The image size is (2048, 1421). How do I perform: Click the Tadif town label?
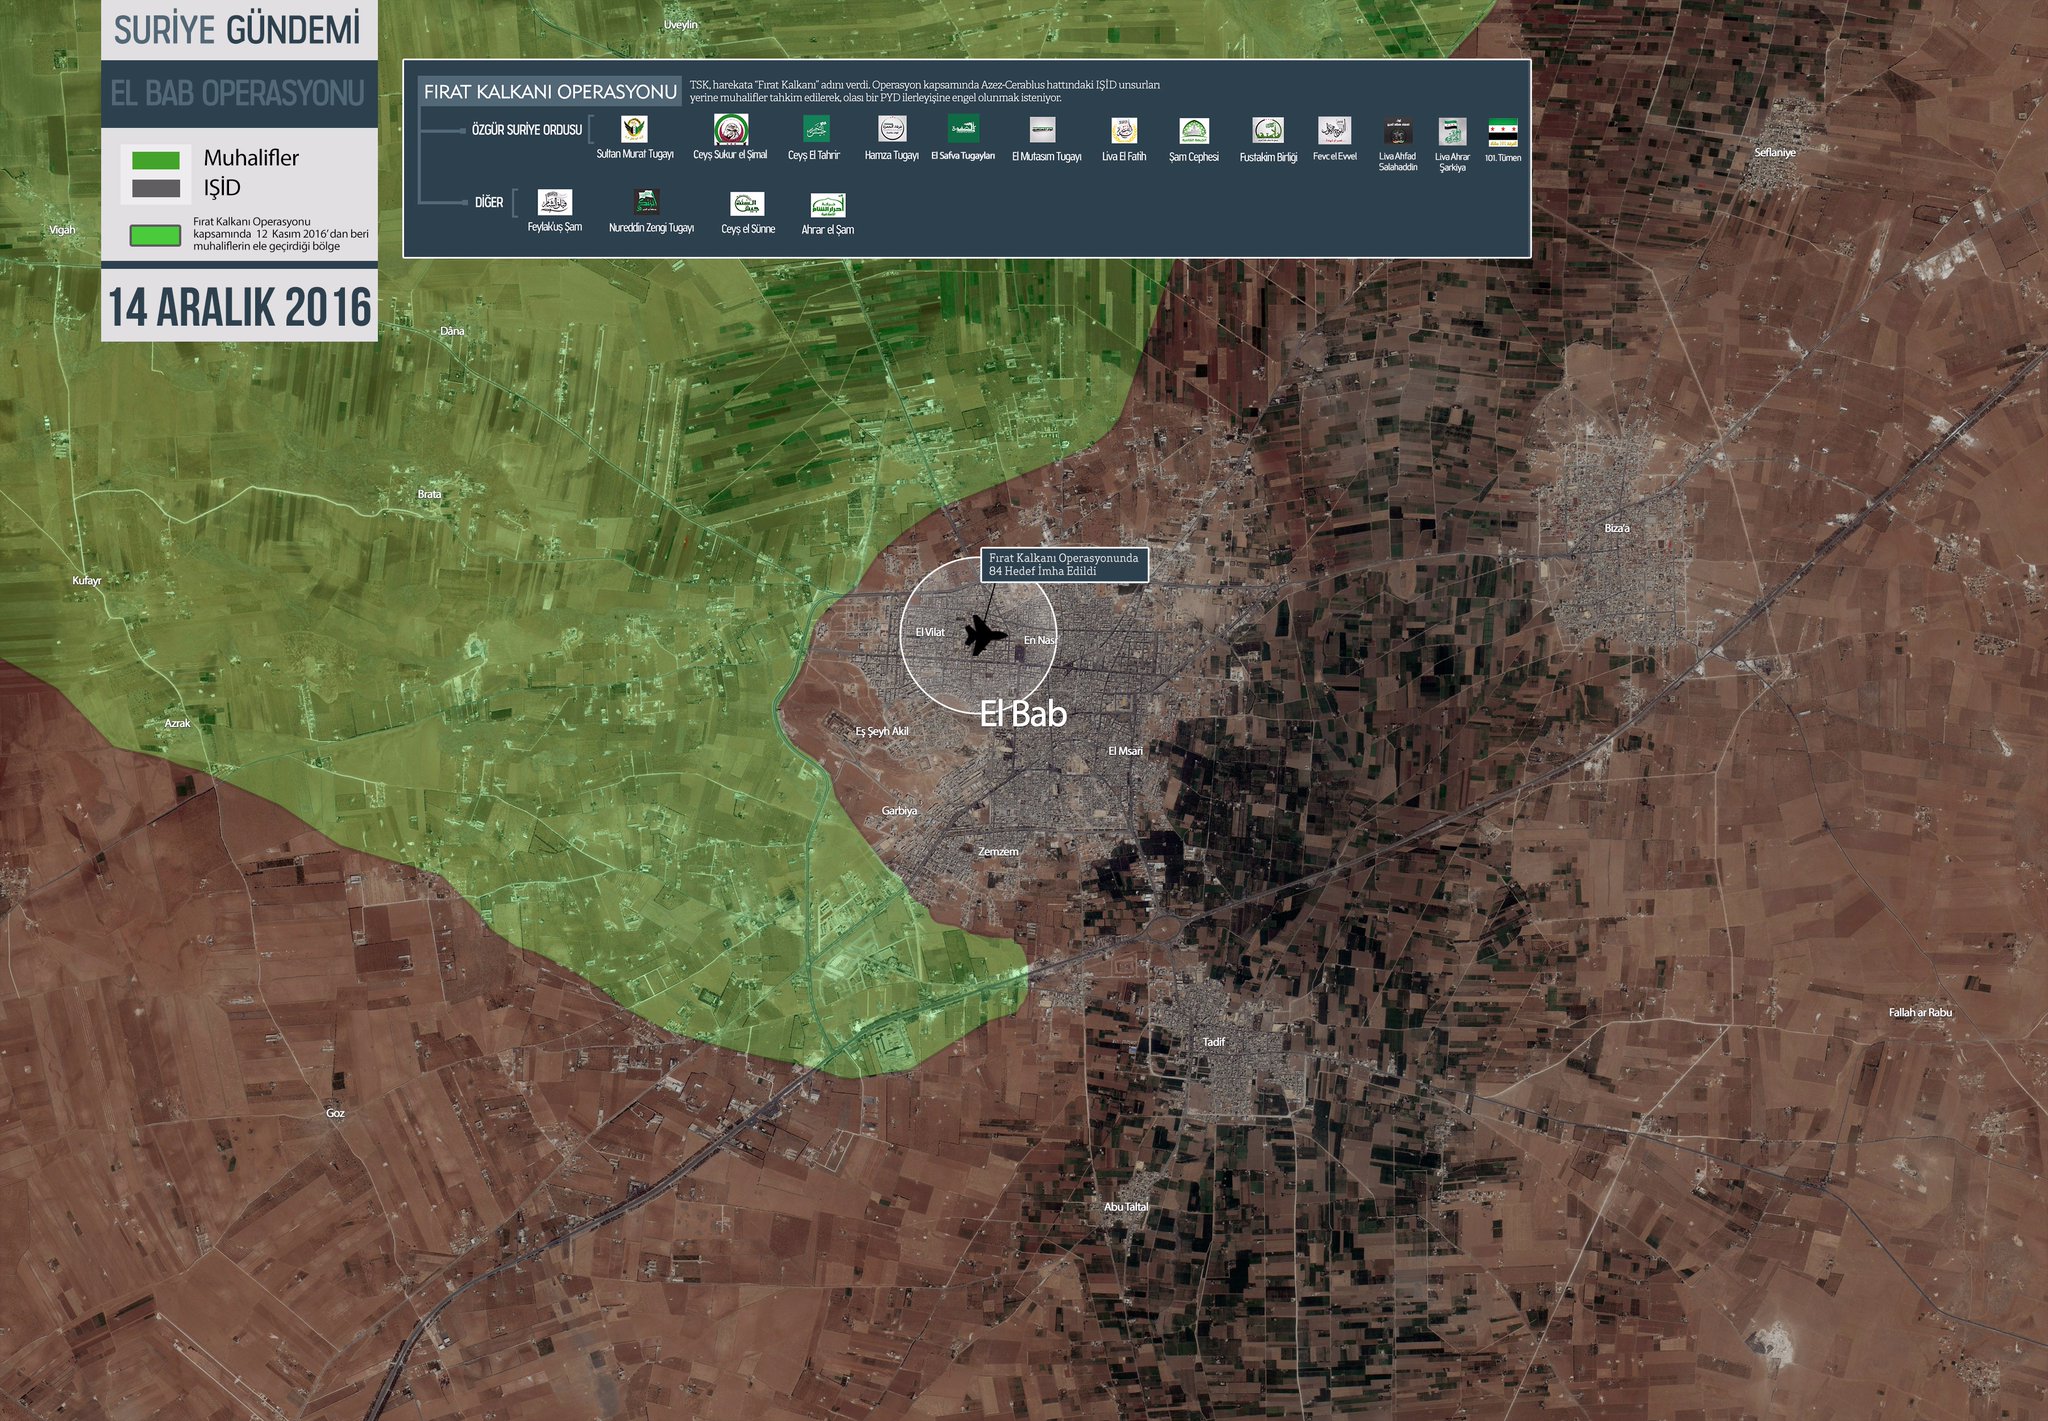pos(1213,1042)
